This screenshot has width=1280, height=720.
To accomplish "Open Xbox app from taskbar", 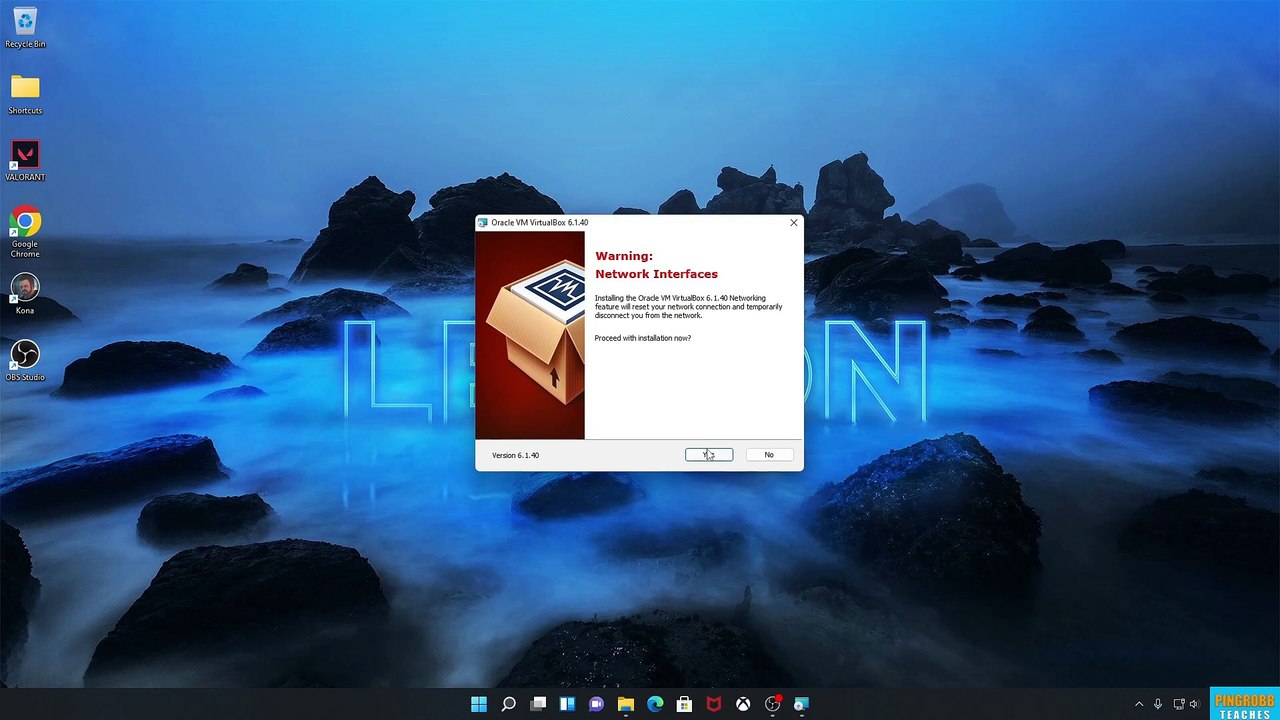I will 744,704.
